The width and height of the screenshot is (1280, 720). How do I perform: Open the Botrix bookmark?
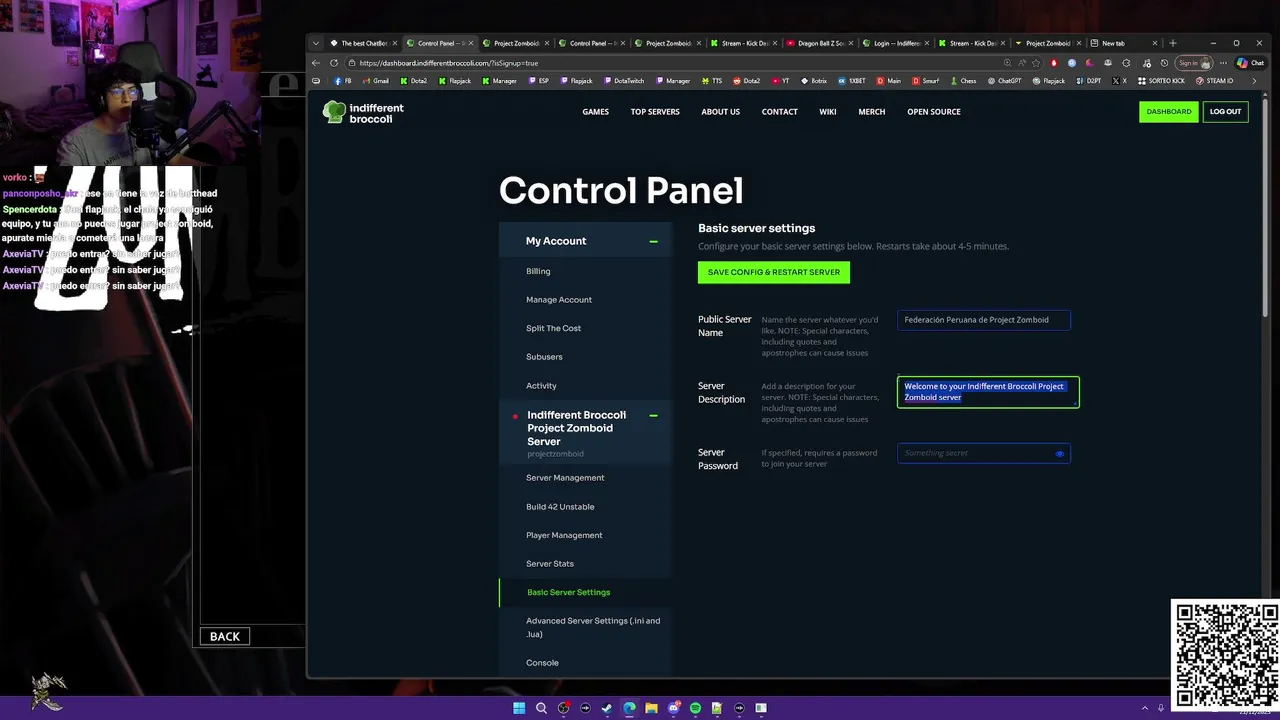(814, 81)
